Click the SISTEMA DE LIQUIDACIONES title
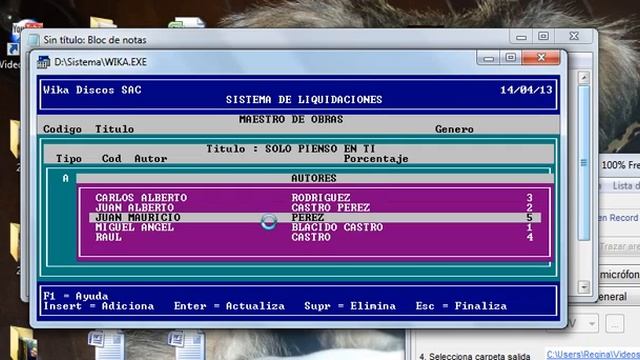 (x=304, y=100)
